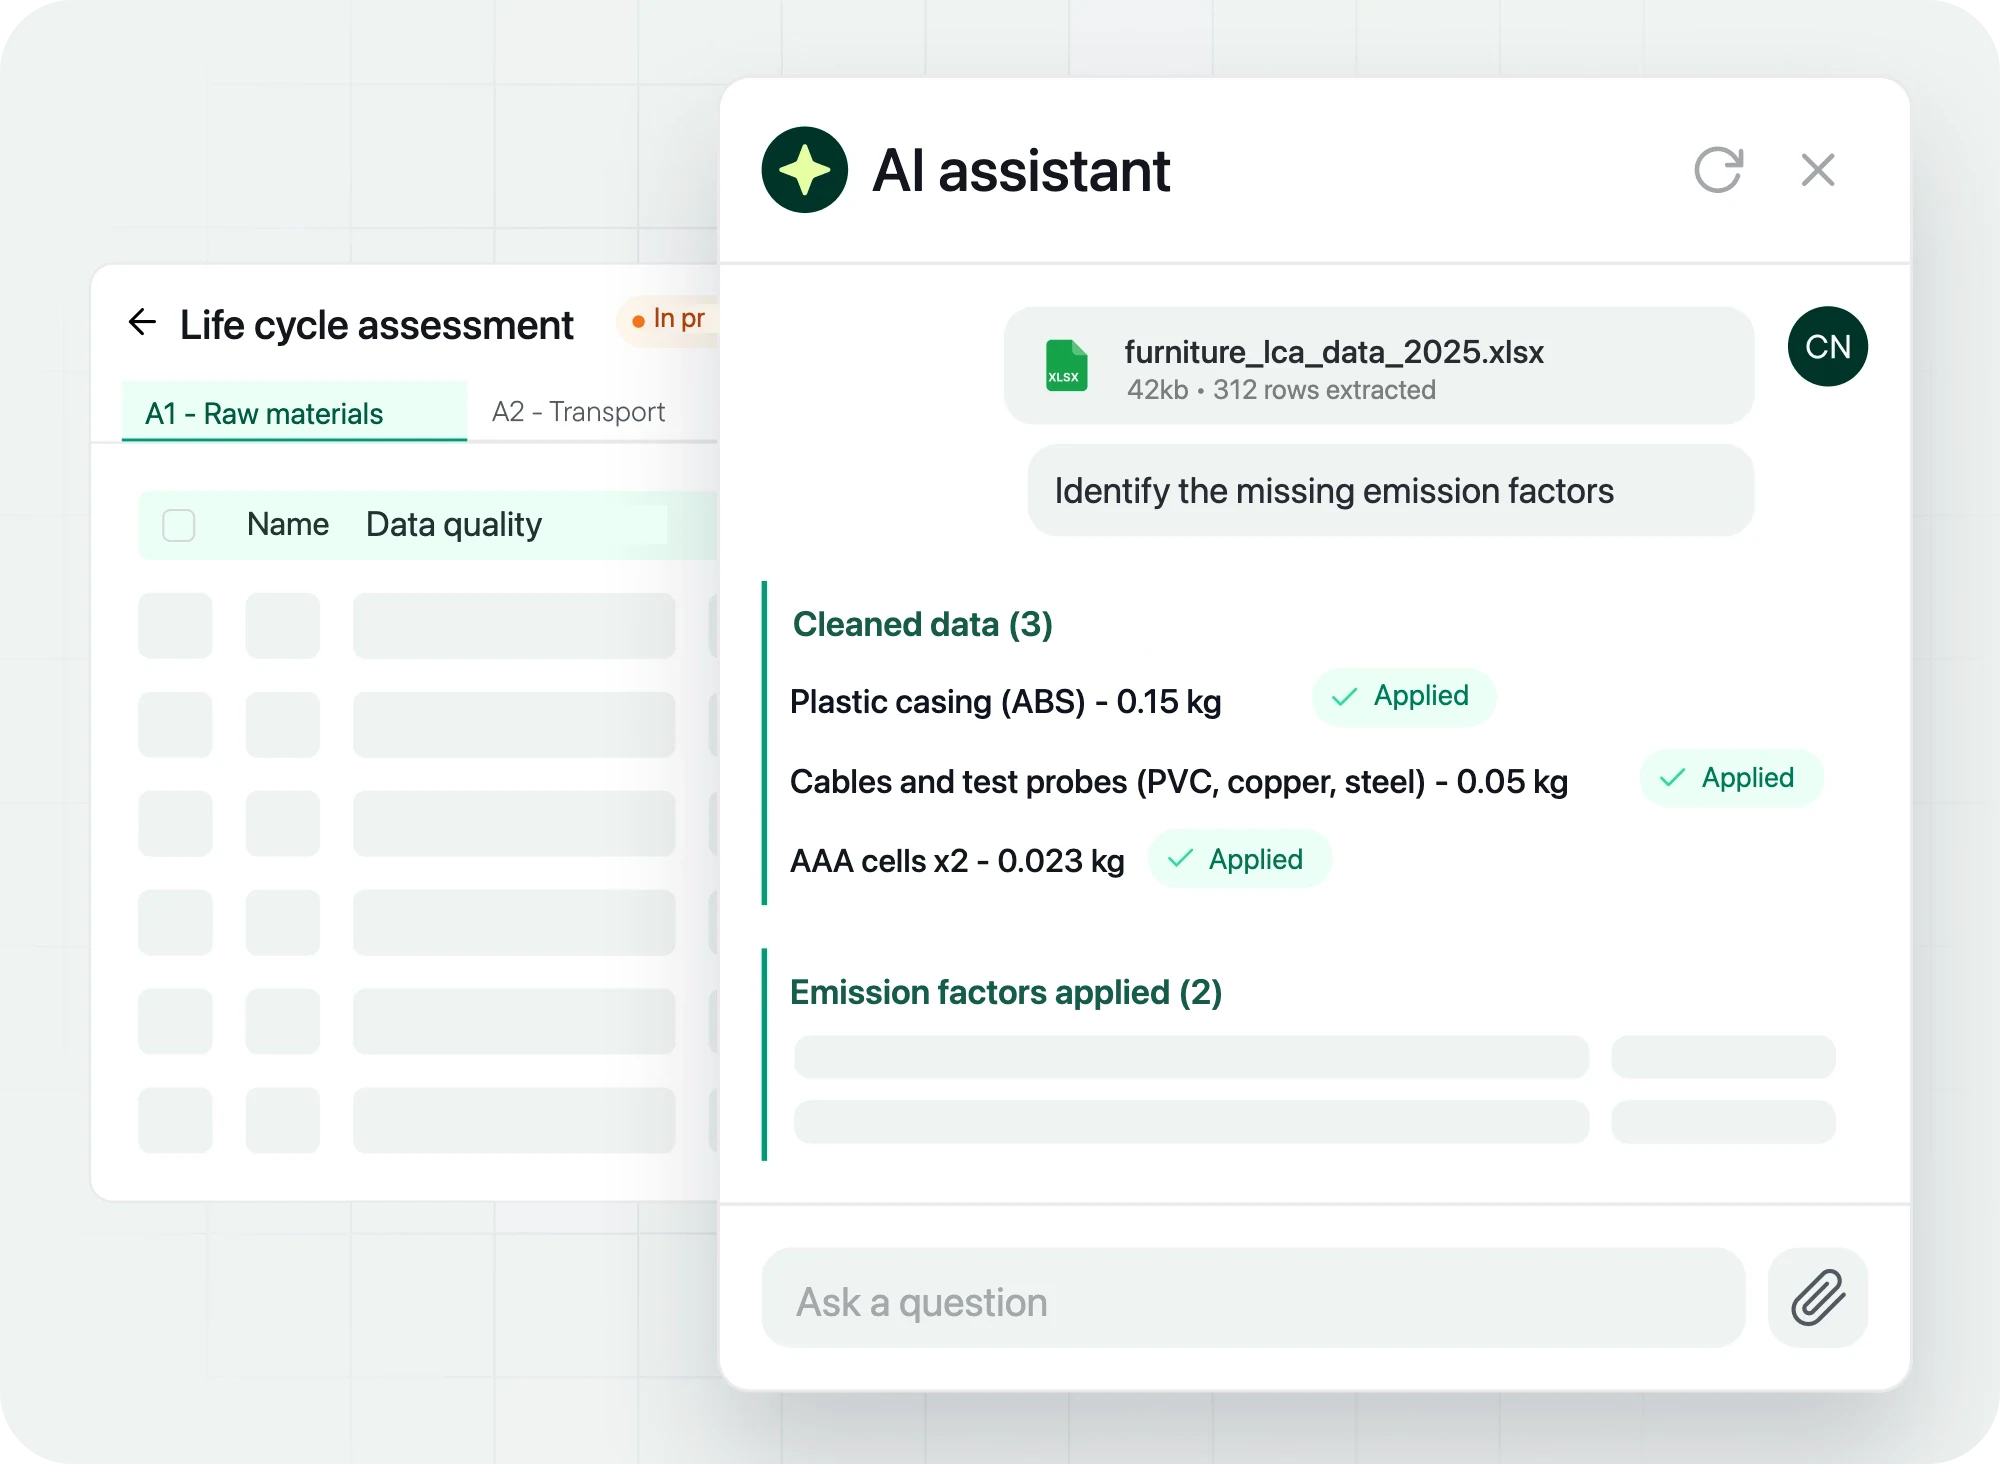Click the Life cycle assessment title
The height and width of the screenshot is (1464, 2000).
pos(376,325)
